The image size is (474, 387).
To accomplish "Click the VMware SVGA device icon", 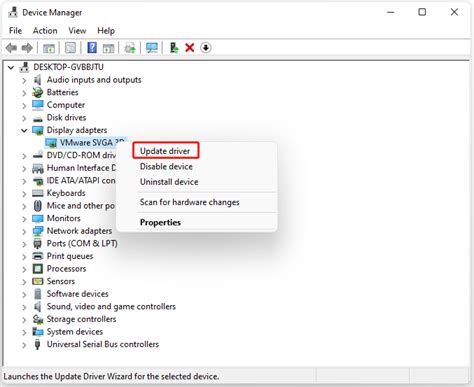I will 51,143.
